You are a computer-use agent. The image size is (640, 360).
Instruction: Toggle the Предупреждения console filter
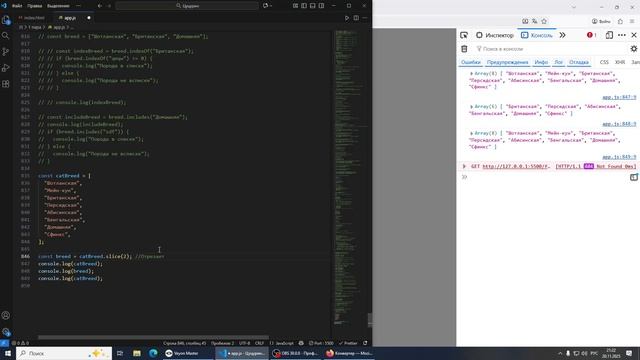coord(507,62)
